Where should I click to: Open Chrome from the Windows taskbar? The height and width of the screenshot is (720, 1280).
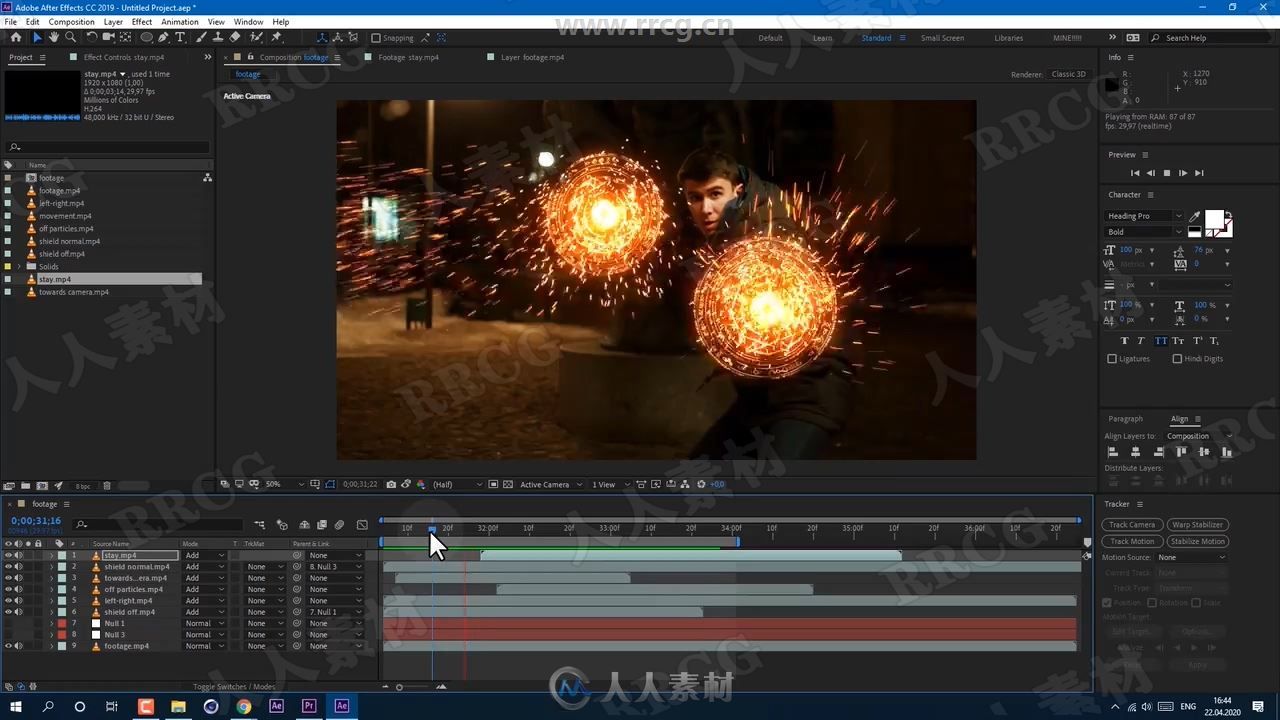point(244,706)
